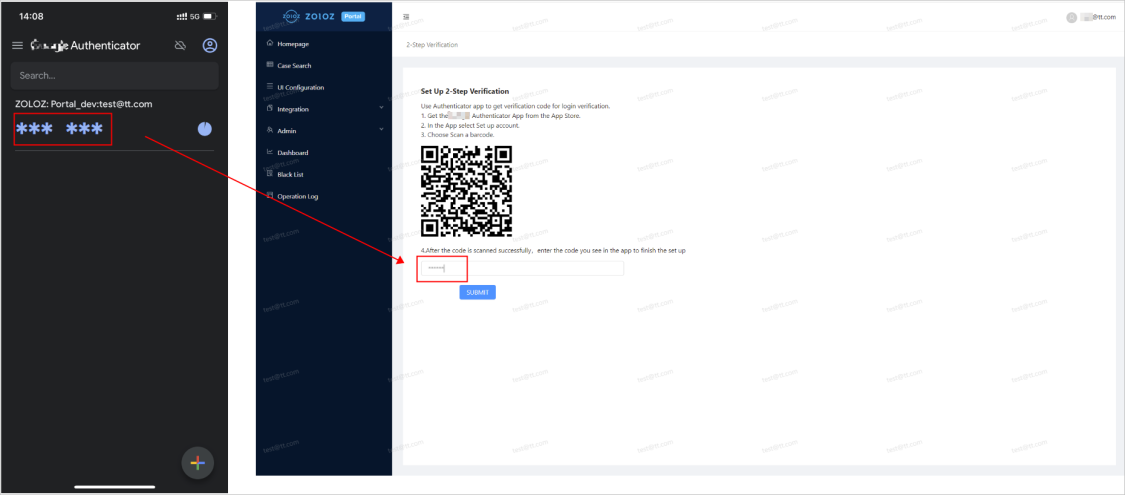
Task: Click the 2-step setup QR code
Action: click(x=466, y=191)
